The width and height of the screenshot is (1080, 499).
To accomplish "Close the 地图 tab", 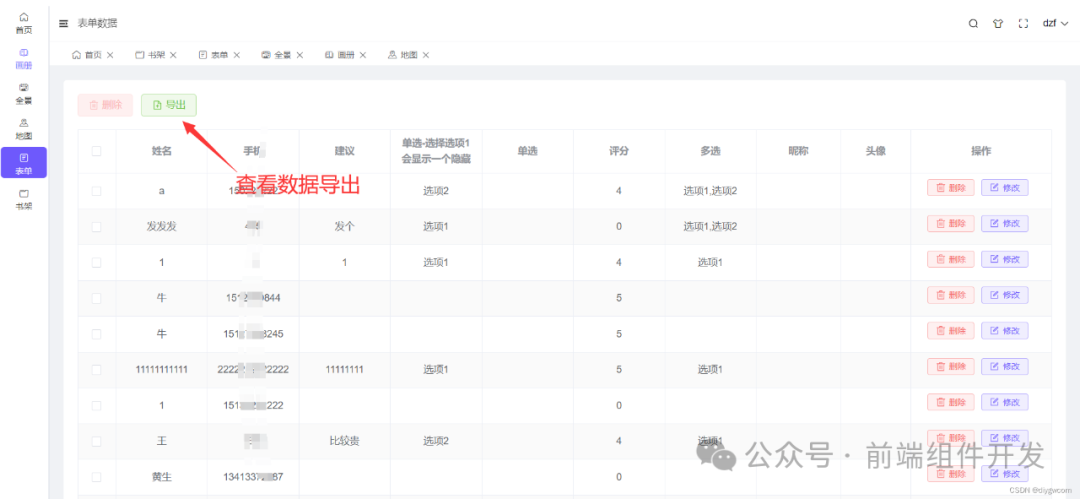I will pos(426,55).
